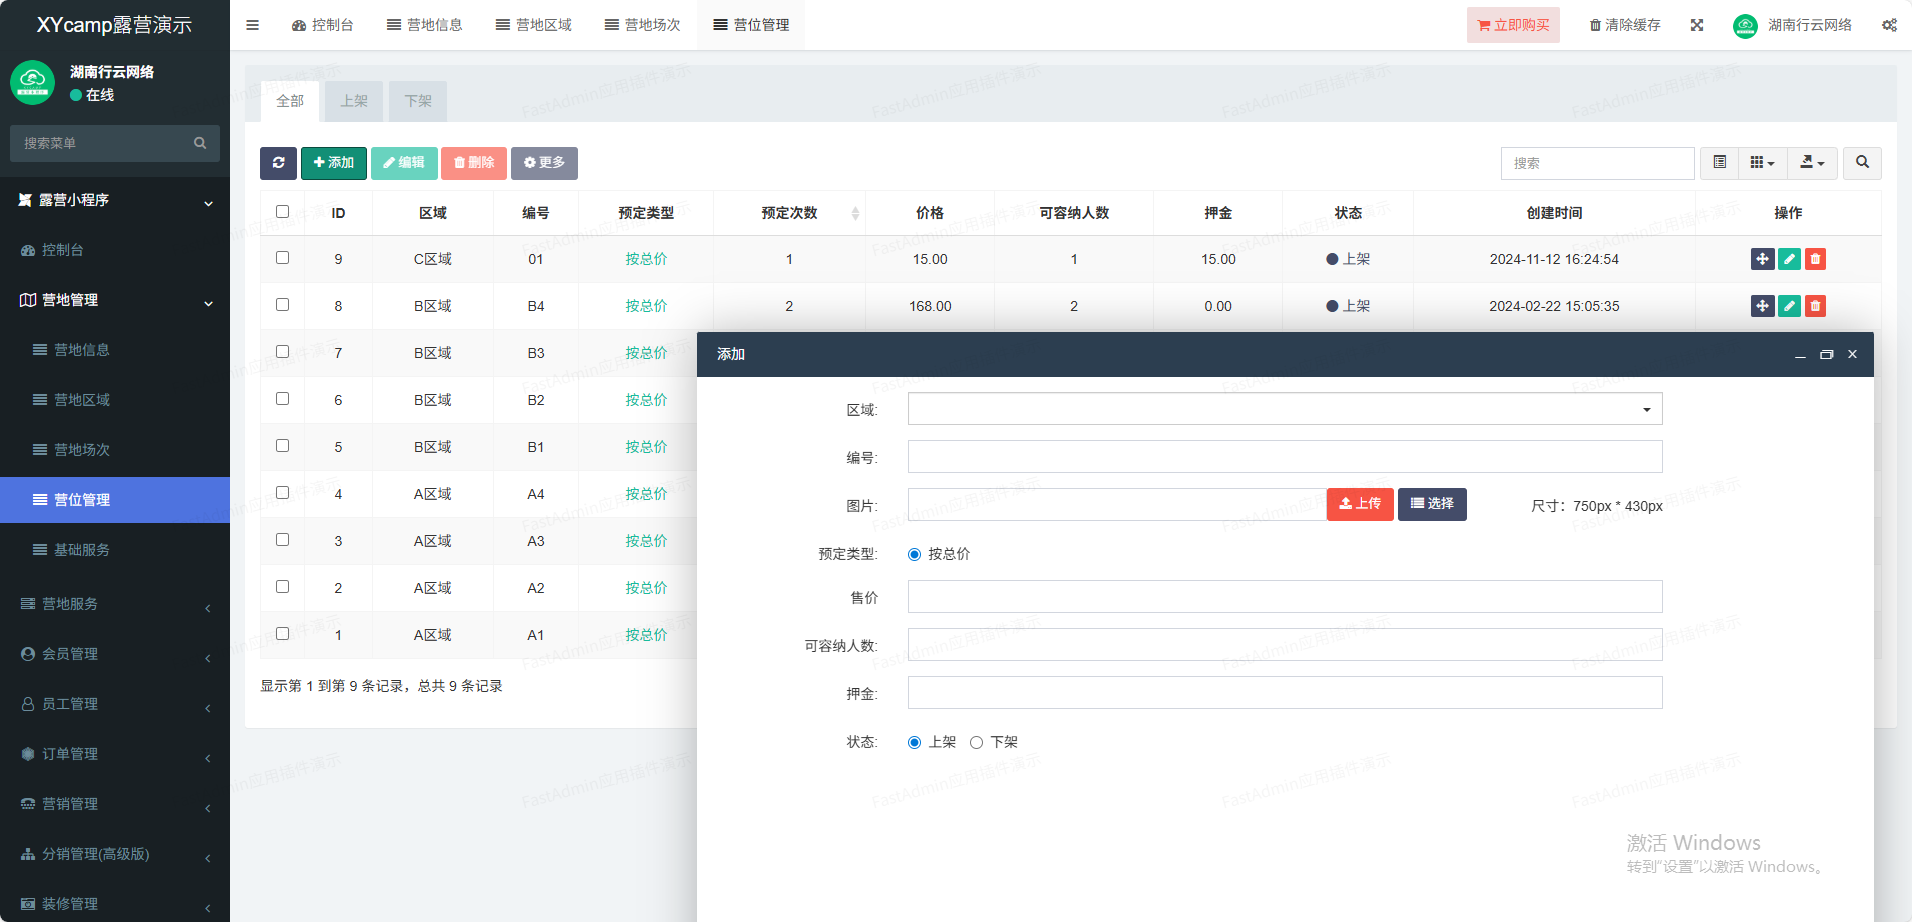This screenshot has height=922, width=1912.
Task: Click the green edit icon for row 9
Action: pos(1789,259)
